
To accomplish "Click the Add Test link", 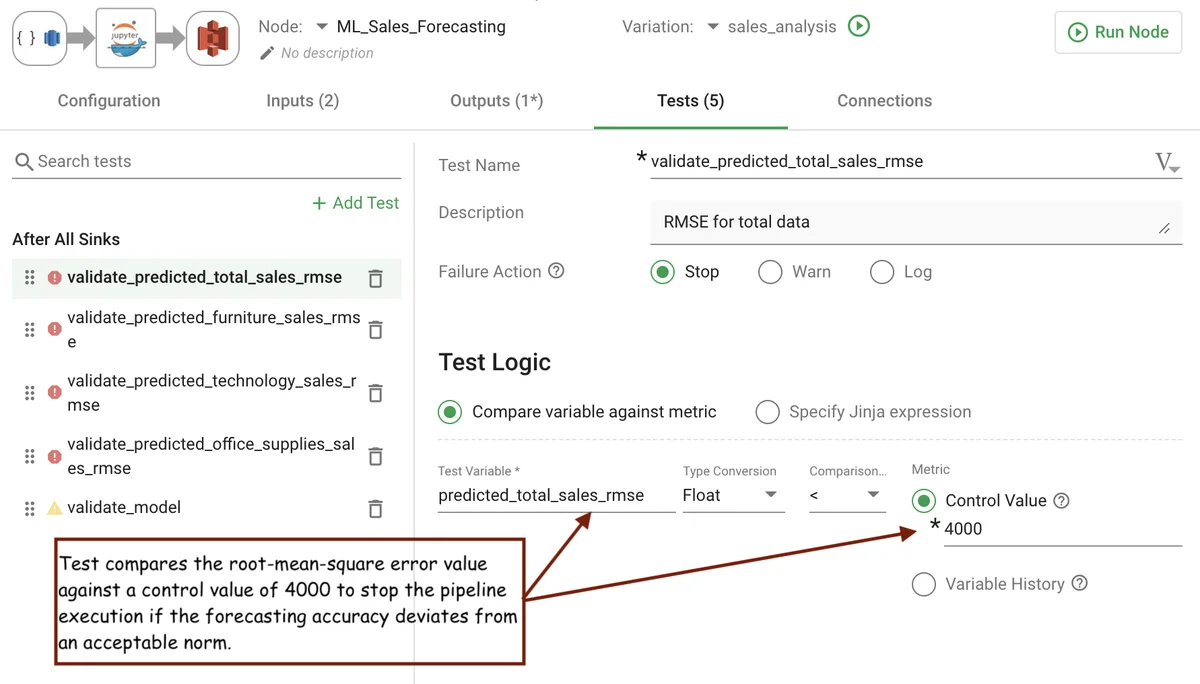I will [x=356, y=203].
